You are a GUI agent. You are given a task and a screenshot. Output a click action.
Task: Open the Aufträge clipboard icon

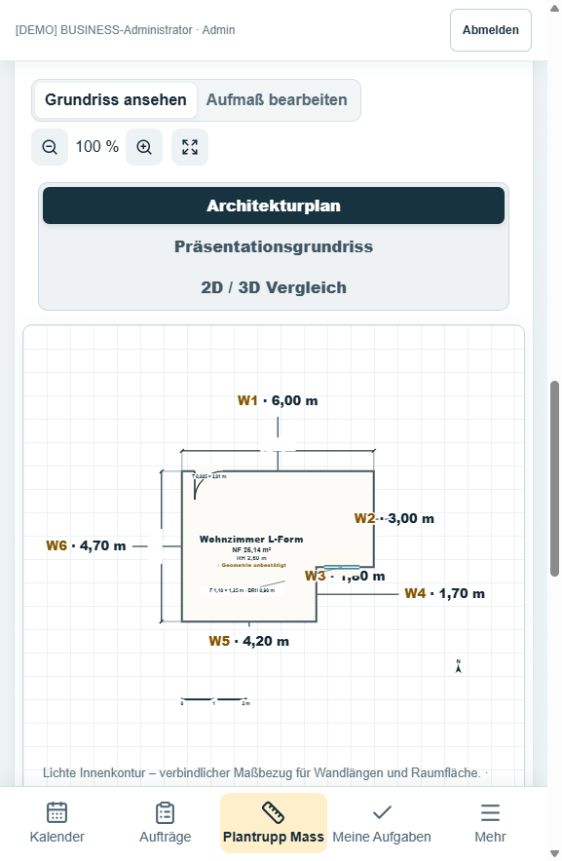pyautogui.click(x=165, y=812)
